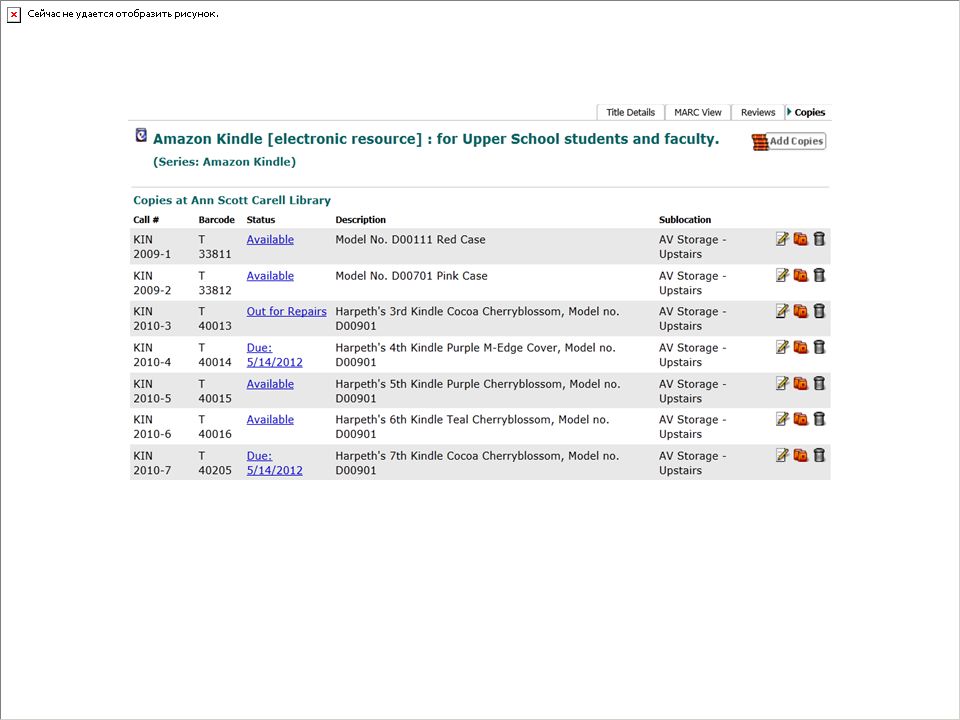The width and height of the screenshot is (960, 720).
Task: Duplicate the copy KIN 2010-3
Action: [x=800, y=310]
